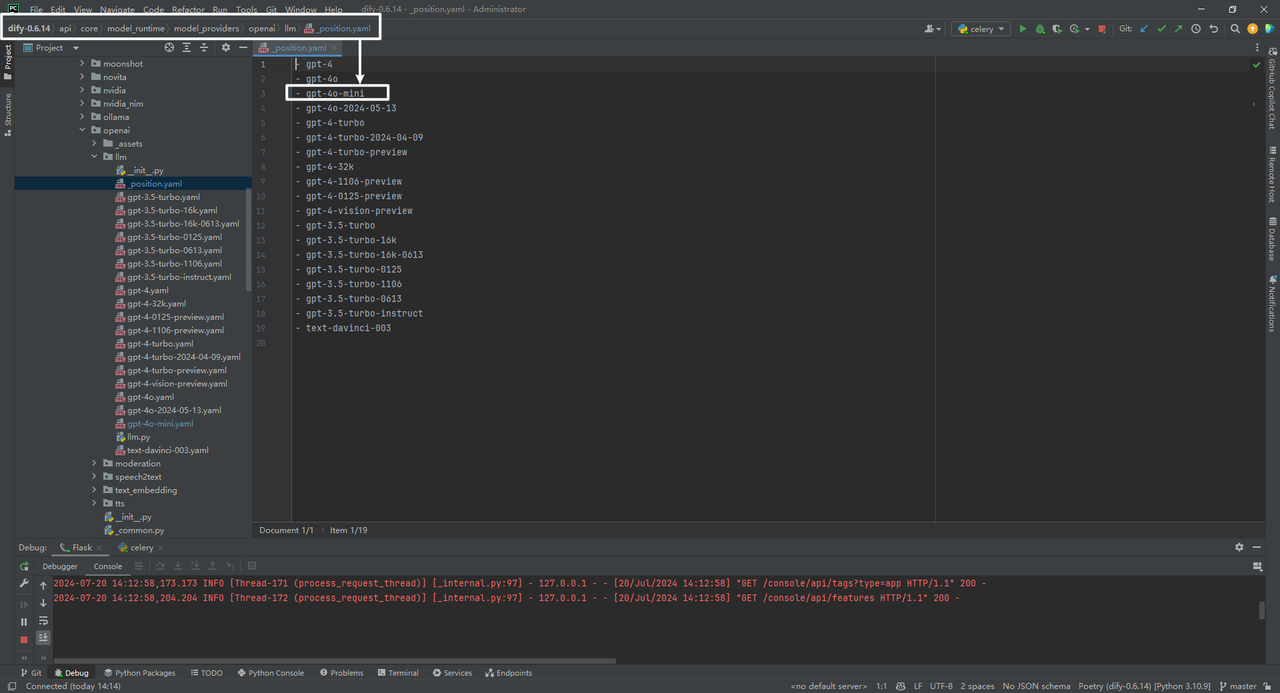Click Git Commit green checkmark
This screenshot has width=1280, height=693.
(x=1161, y=29)
